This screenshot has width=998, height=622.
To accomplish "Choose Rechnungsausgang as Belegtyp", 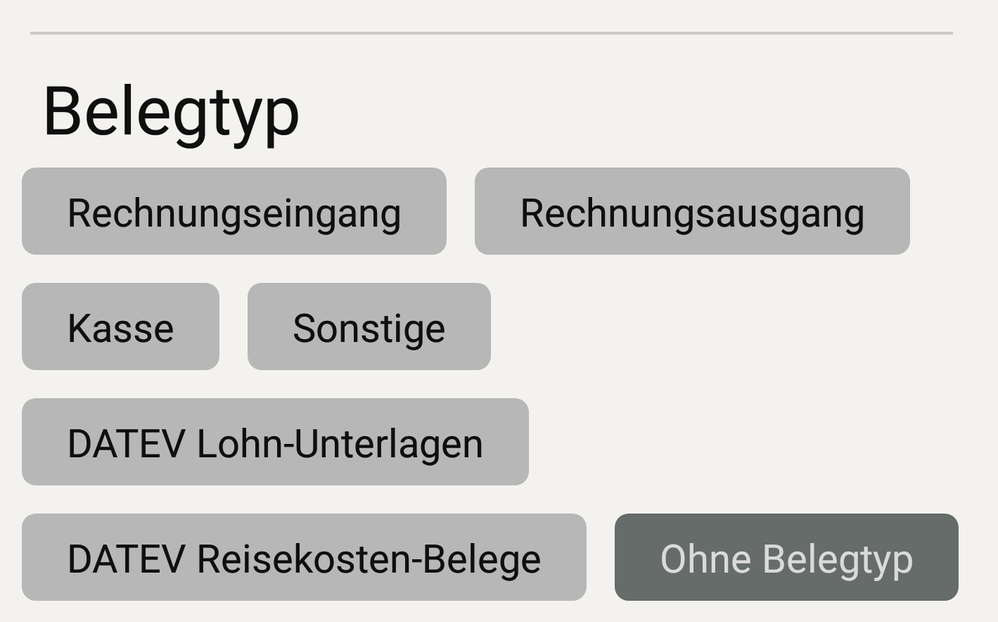I will (x=692, y=212).
